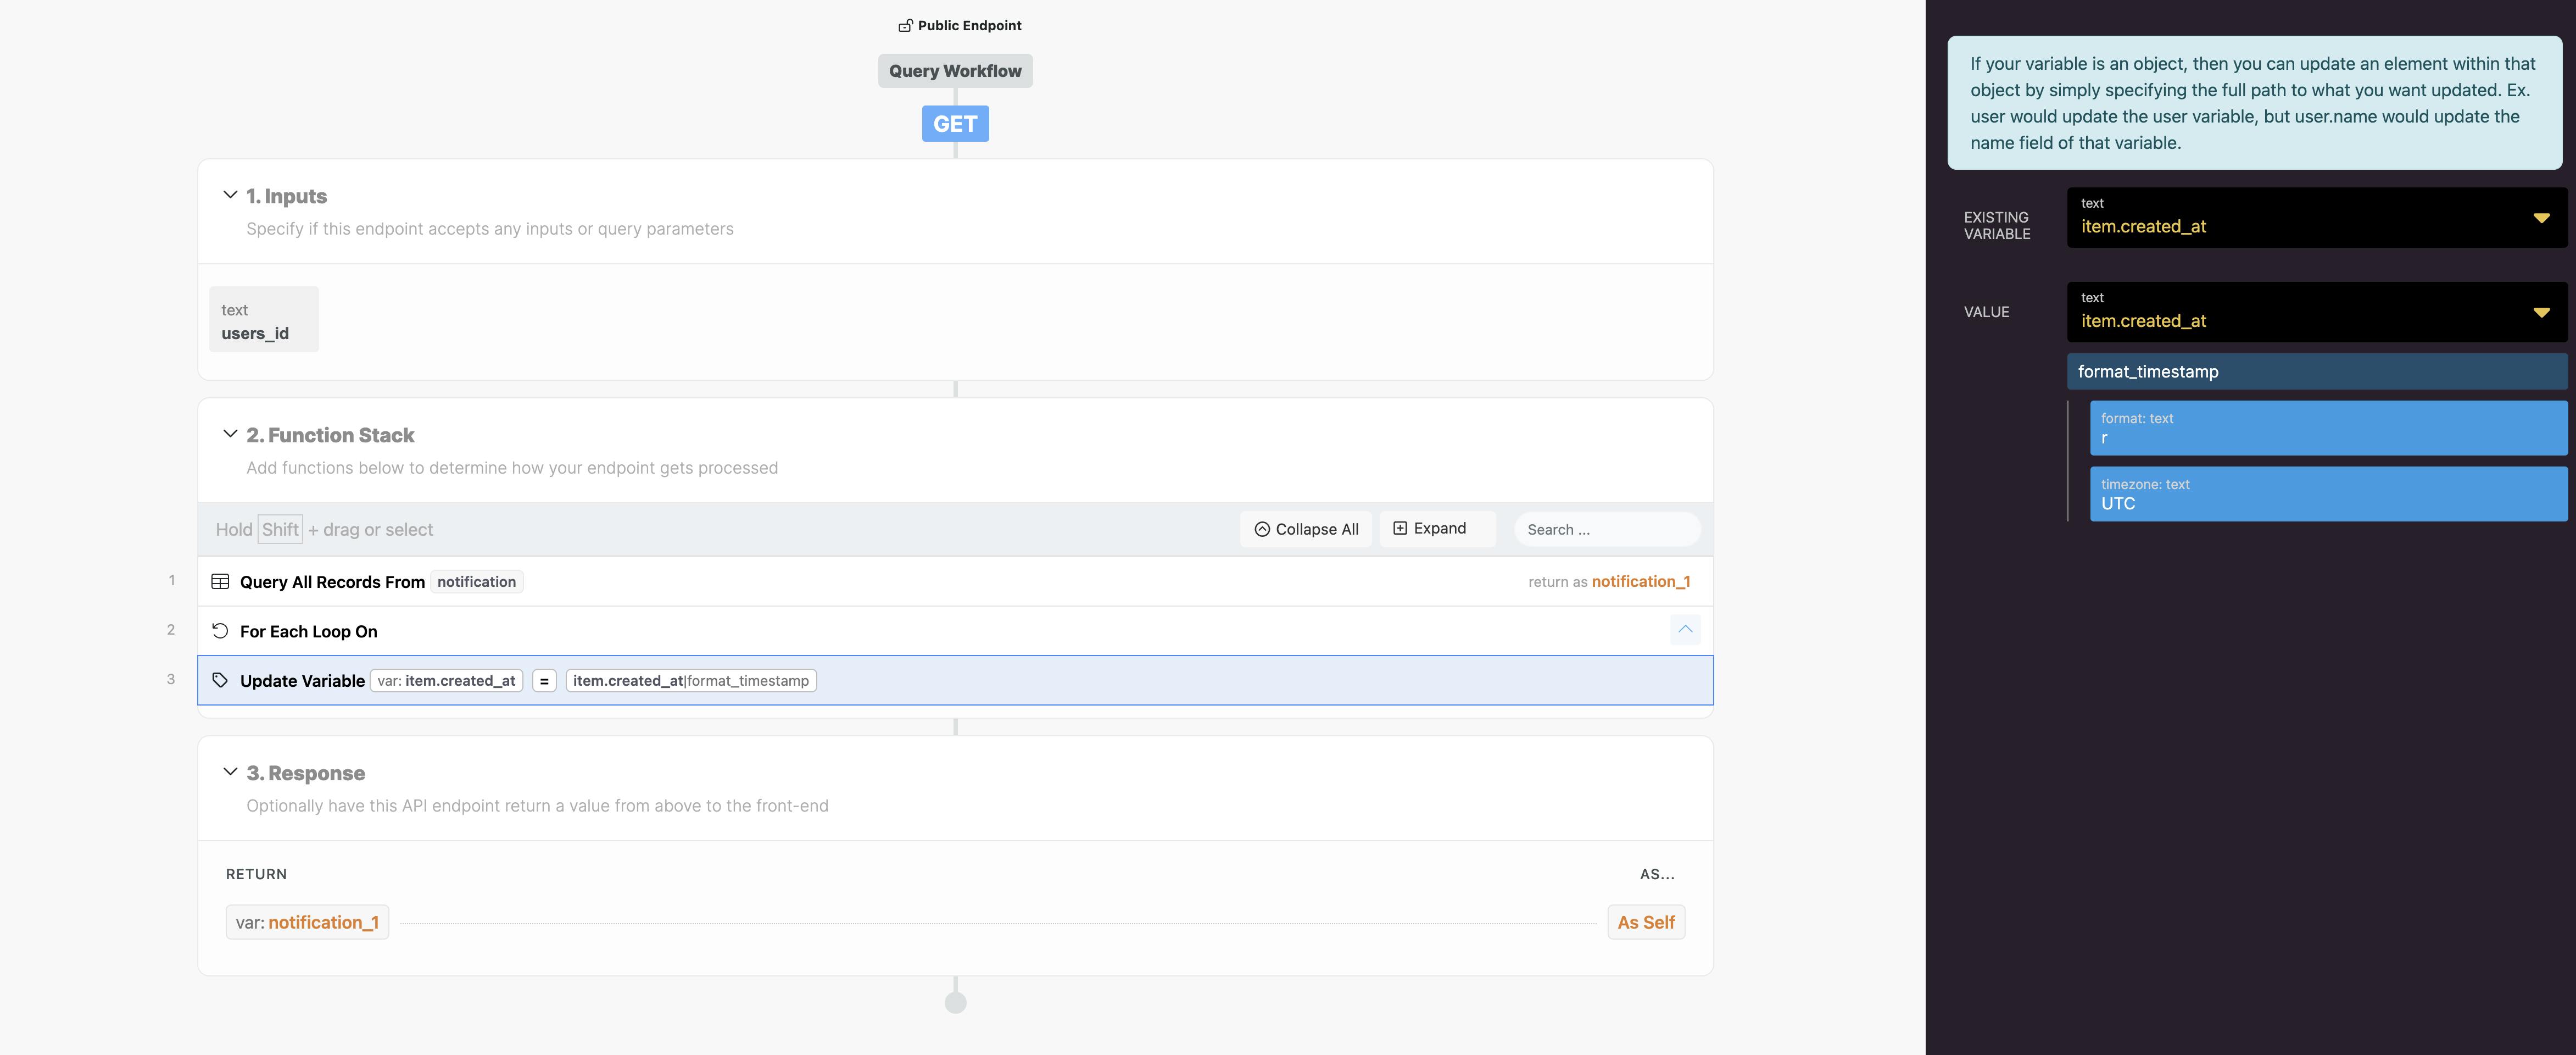Collapse the 1. Inputs section
2576x1055 pixels.
coord(230,195)
